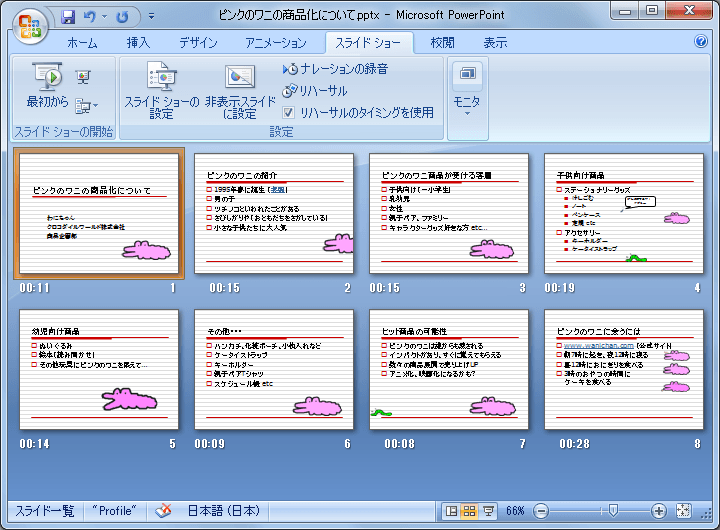Switch to Normal view icon
This screenshot has width=720, height=530.
click(451, 511)
